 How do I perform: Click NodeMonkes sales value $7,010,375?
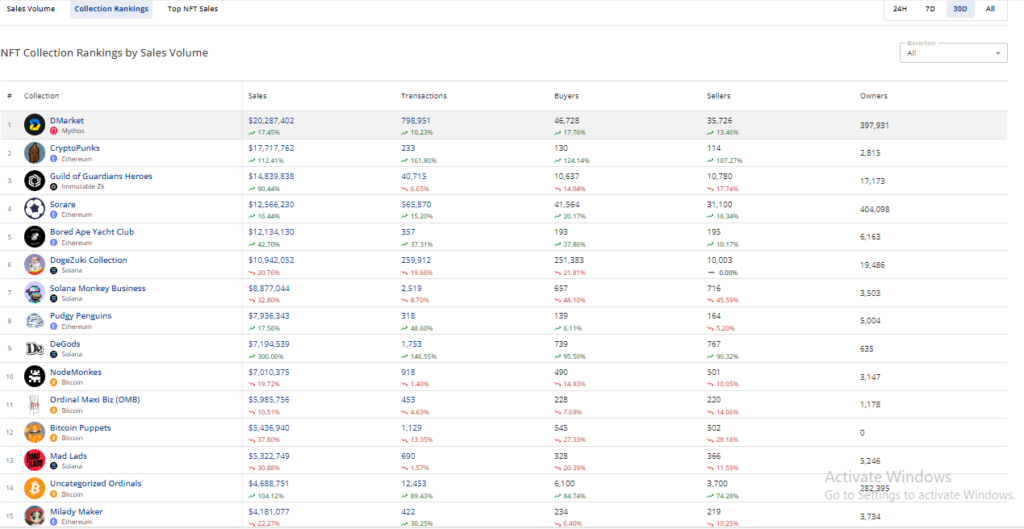coord(269,372)
